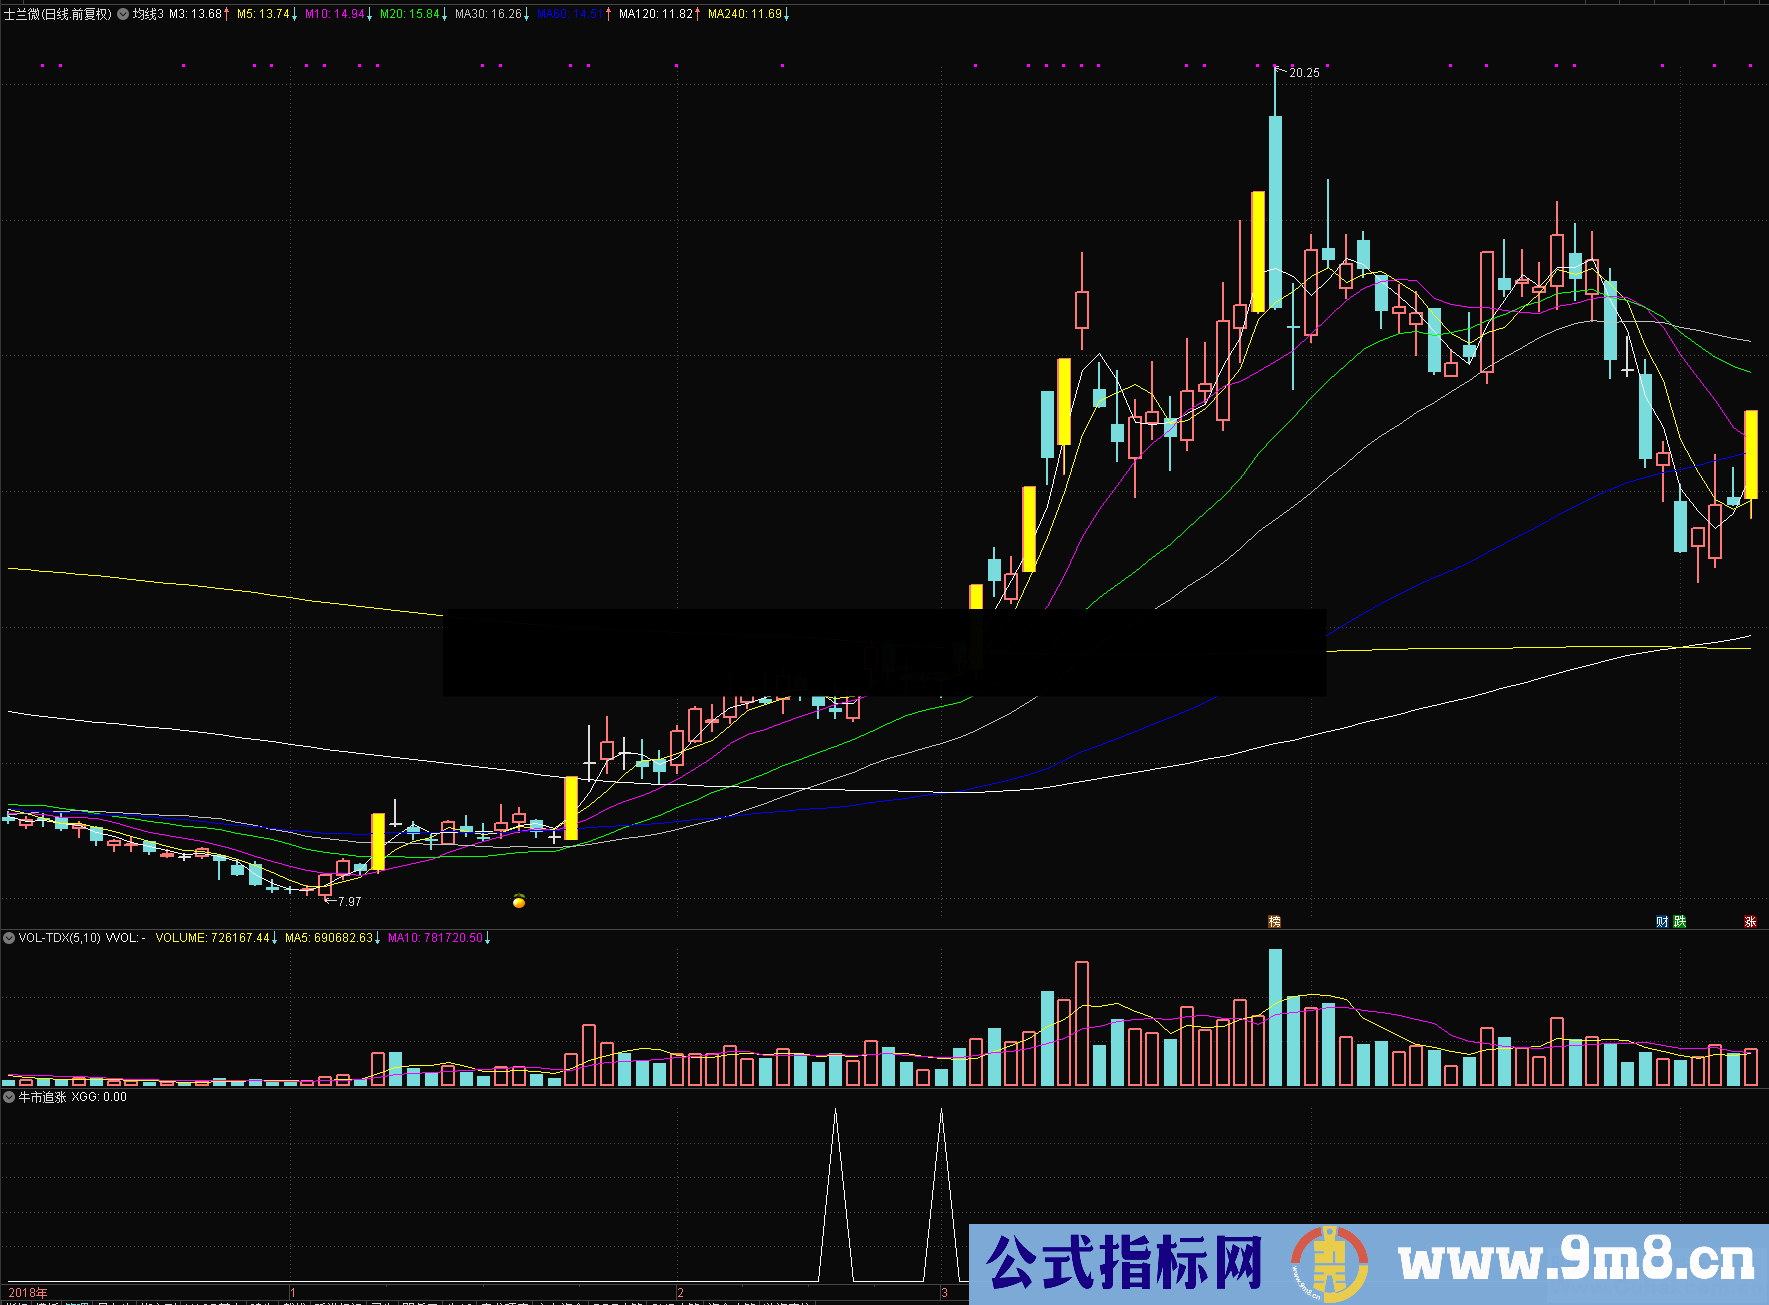
Task: Select the 士兰微(日线.前复权) chart title
Action: 58,14
